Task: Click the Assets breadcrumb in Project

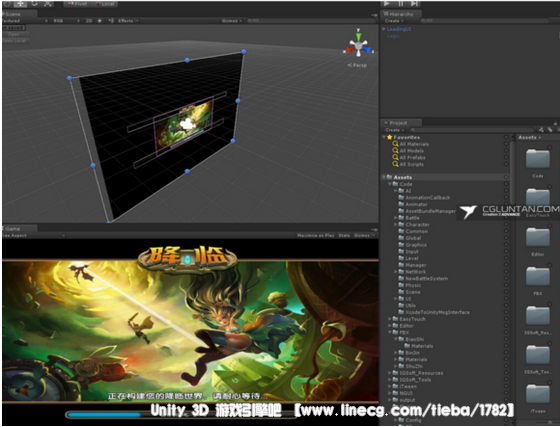Action: (x=528, y=137)
